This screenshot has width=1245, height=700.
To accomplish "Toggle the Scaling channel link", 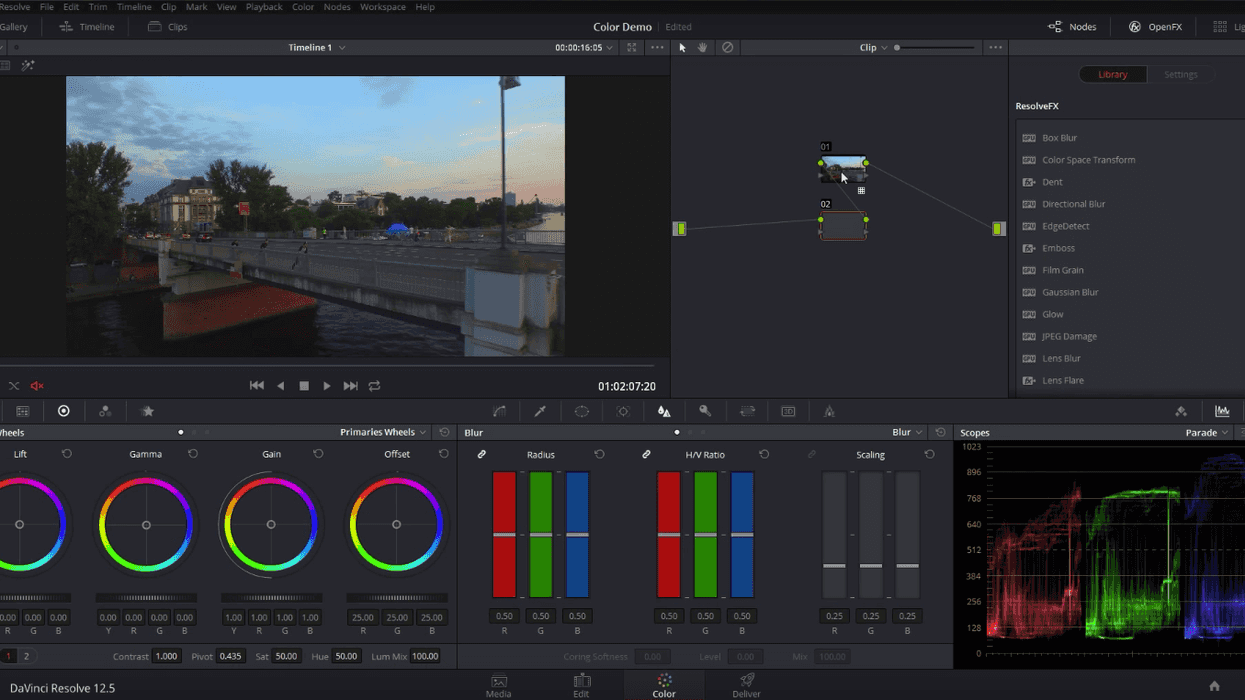I will tap(811, 454).
